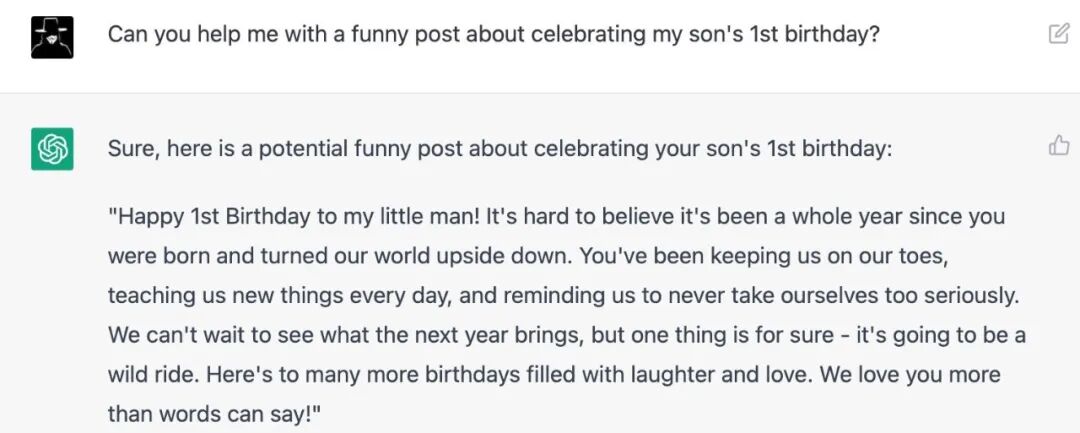Give the response a thumbs up
This screenshot has height=433, width=1080.
tap(1058, 147)
